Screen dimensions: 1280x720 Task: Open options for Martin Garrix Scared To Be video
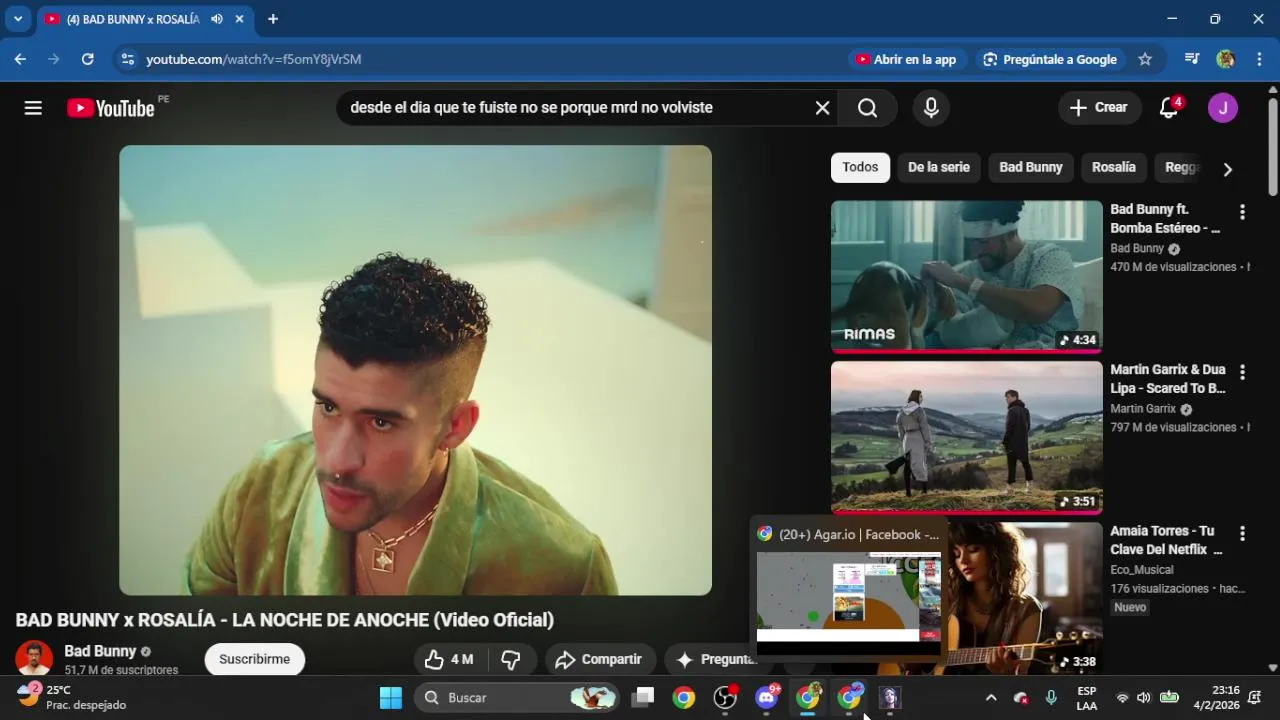(1242, 372)
